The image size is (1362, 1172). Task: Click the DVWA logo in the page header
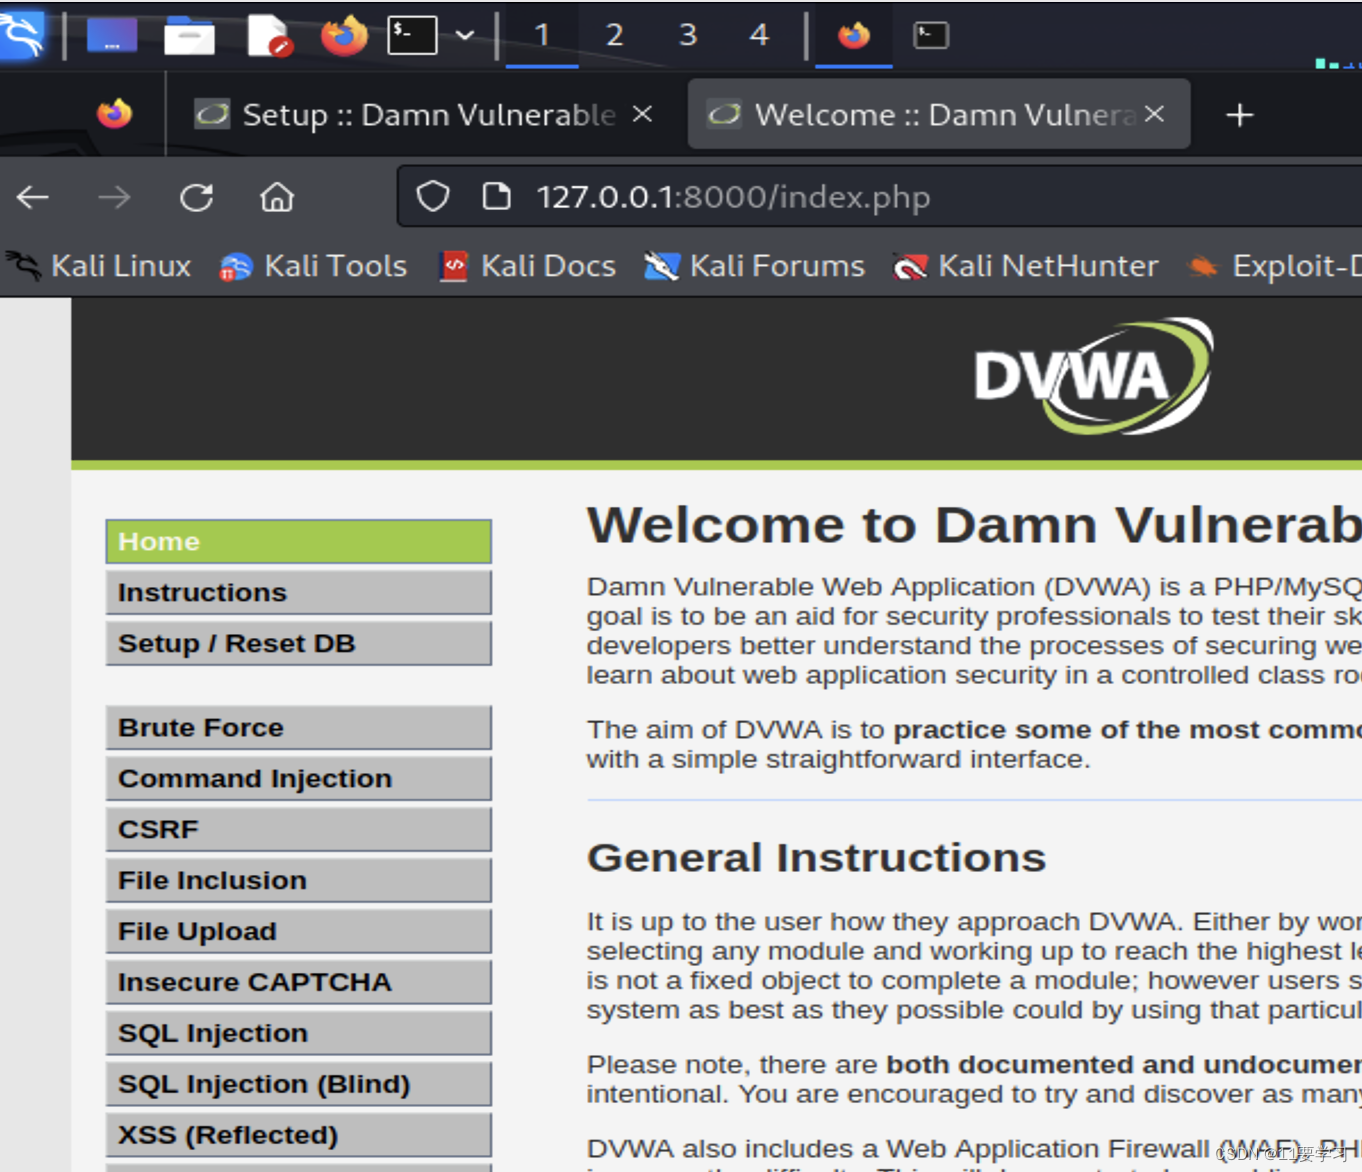click(1090, 377)
